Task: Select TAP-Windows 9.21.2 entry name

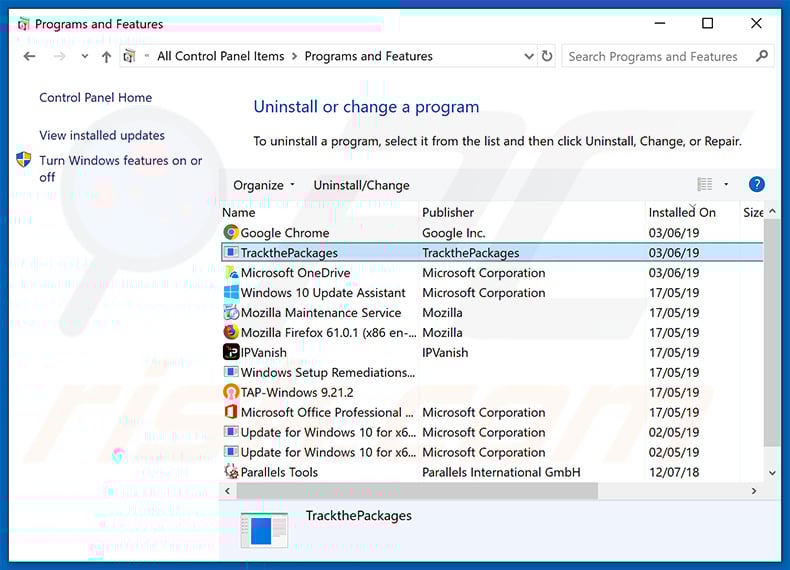Action: click(x=297, y=392)
